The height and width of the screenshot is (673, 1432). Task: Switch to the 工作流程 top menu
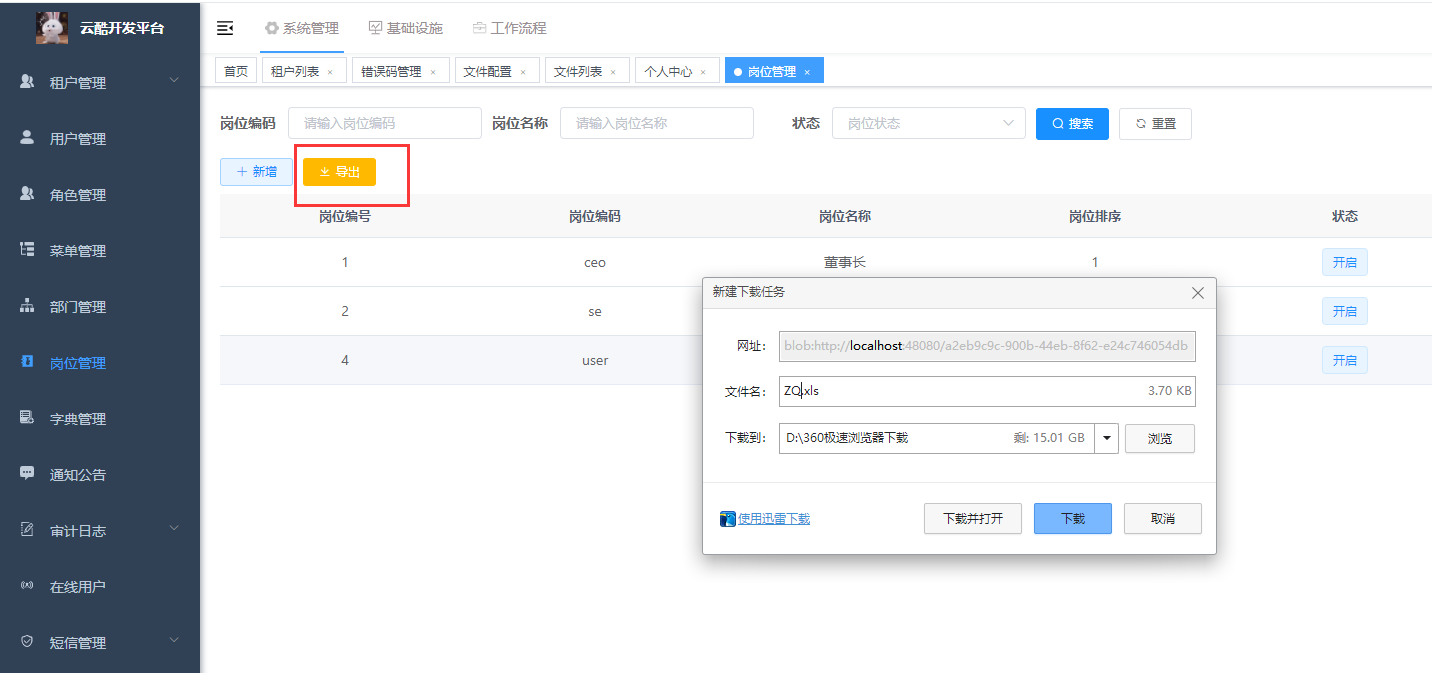coord(510,28)
